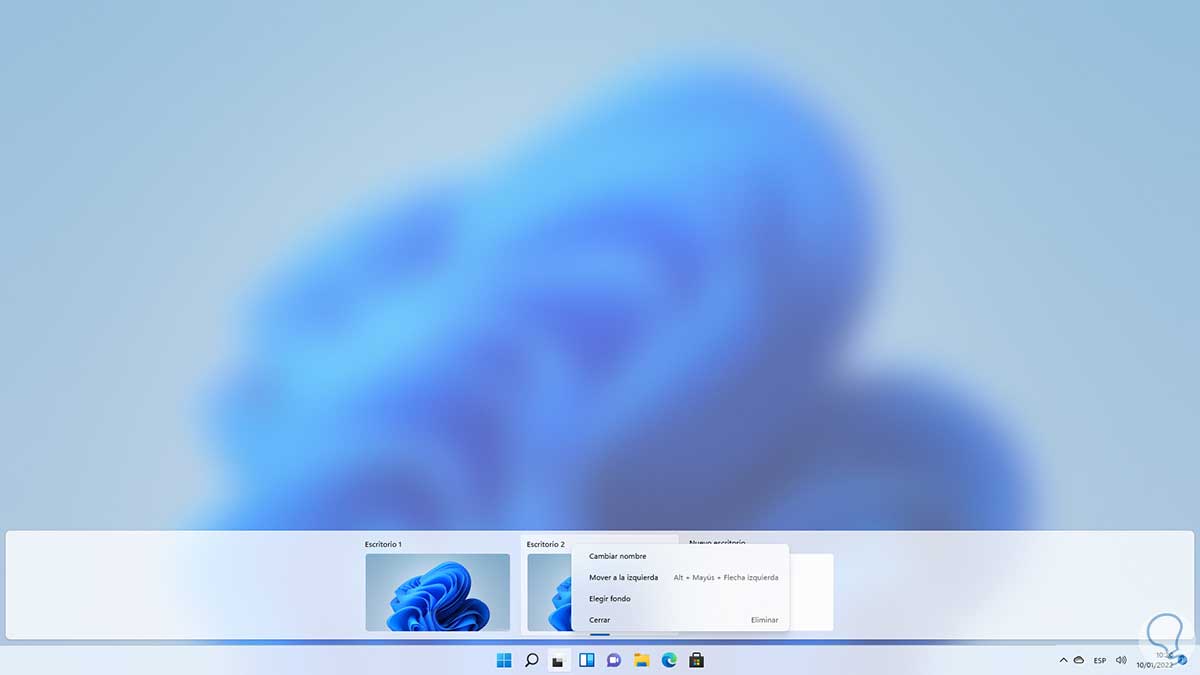This screenshot has width=1200, height=675.
Task: Select the Escritorio 2 desktop thumbnail
Action: pyautogui.click(x=549, y=592)
